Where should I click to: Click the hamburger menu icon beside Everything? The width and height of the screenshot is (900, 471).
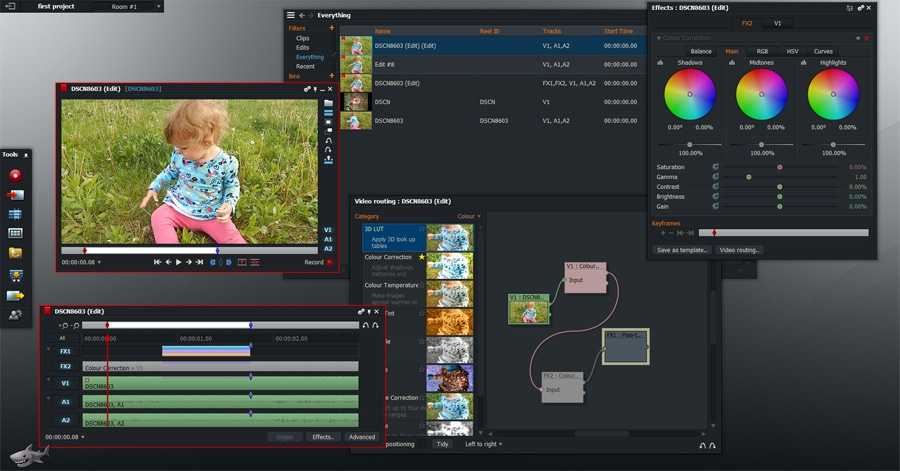coord(291,15)
